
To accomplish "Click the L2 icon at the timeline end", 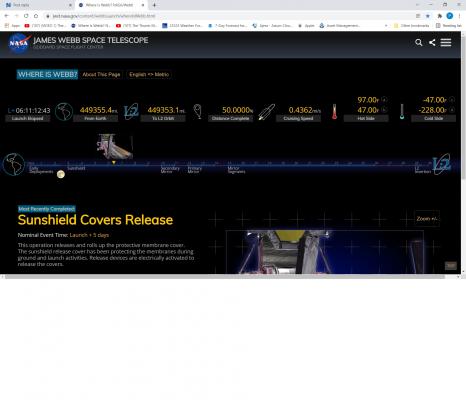I will pyautogui.click(x=442, y=164).
